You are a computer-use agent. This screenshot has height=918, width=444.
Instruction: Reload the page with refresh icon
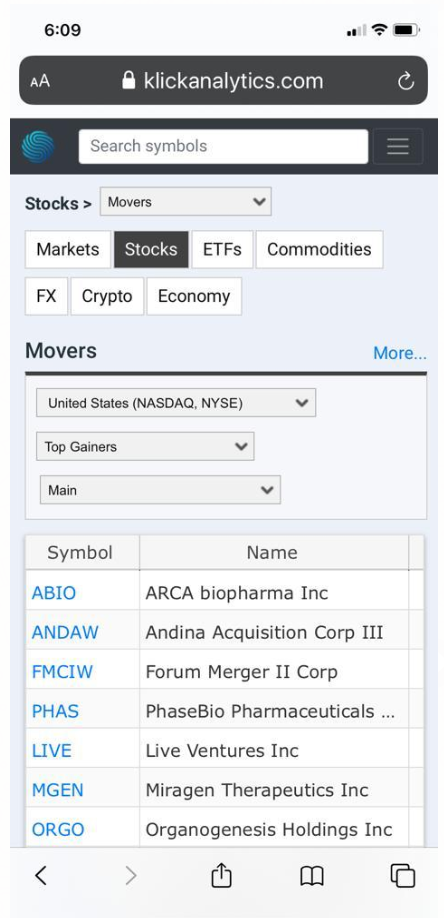[x=406, y=81]
